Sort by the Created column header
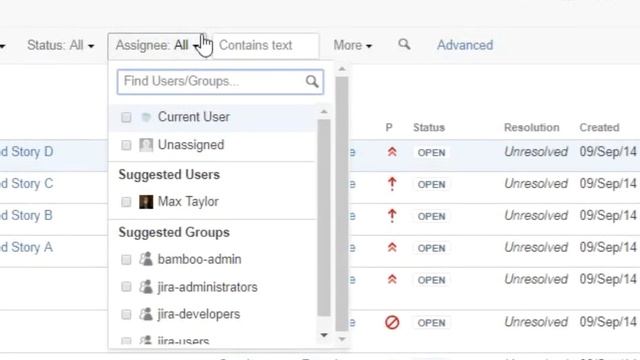Viewport: 640px width, 360px height. click(599, 128)
